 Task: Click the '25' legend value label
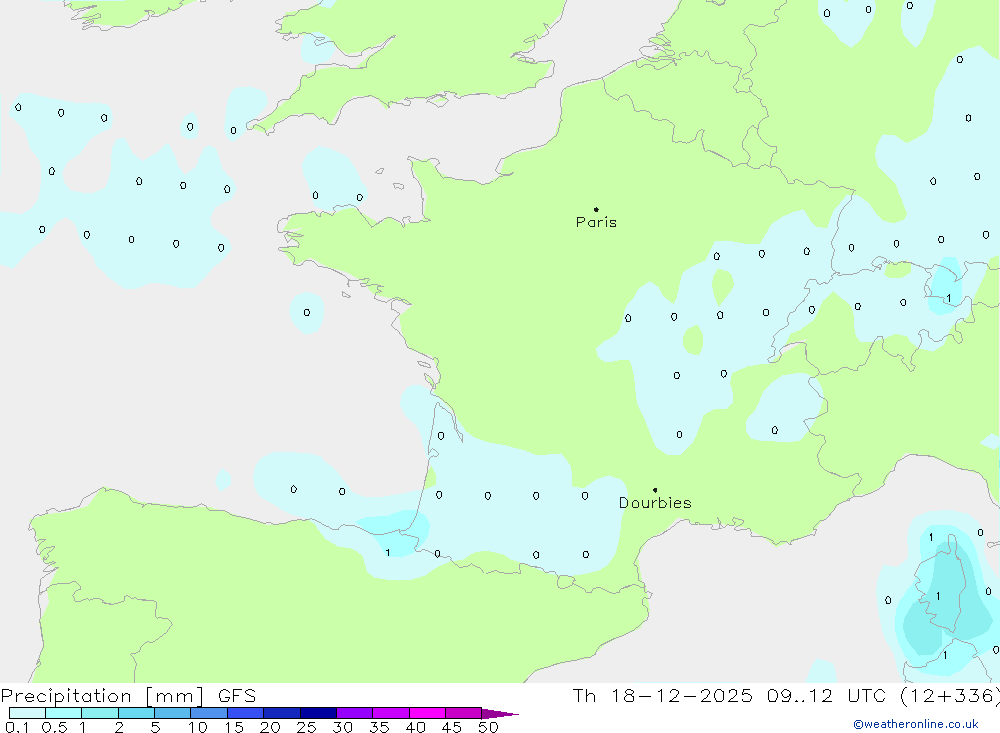click(307, 727)
